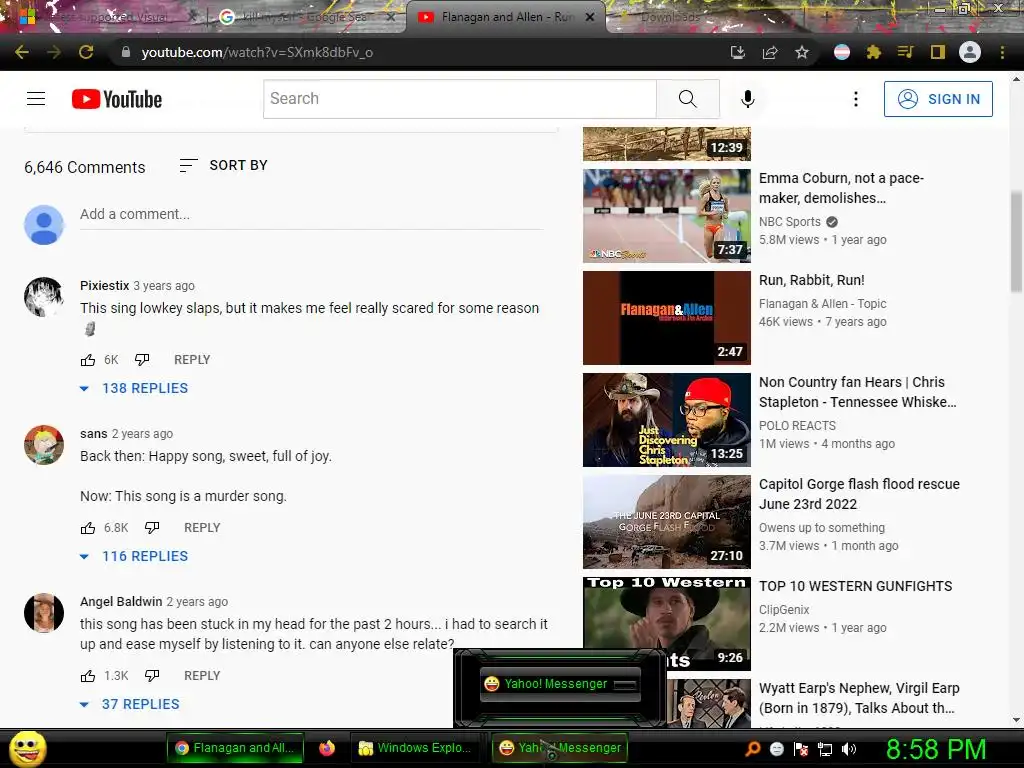Open TOP 10 WESTERN GUNFIGHTS video title
Screen dimensions: 1024x768
(856, 586)
